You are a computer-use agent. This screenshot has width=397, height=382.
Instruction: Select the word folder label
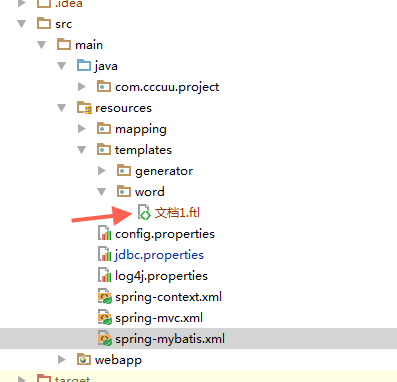150,192
